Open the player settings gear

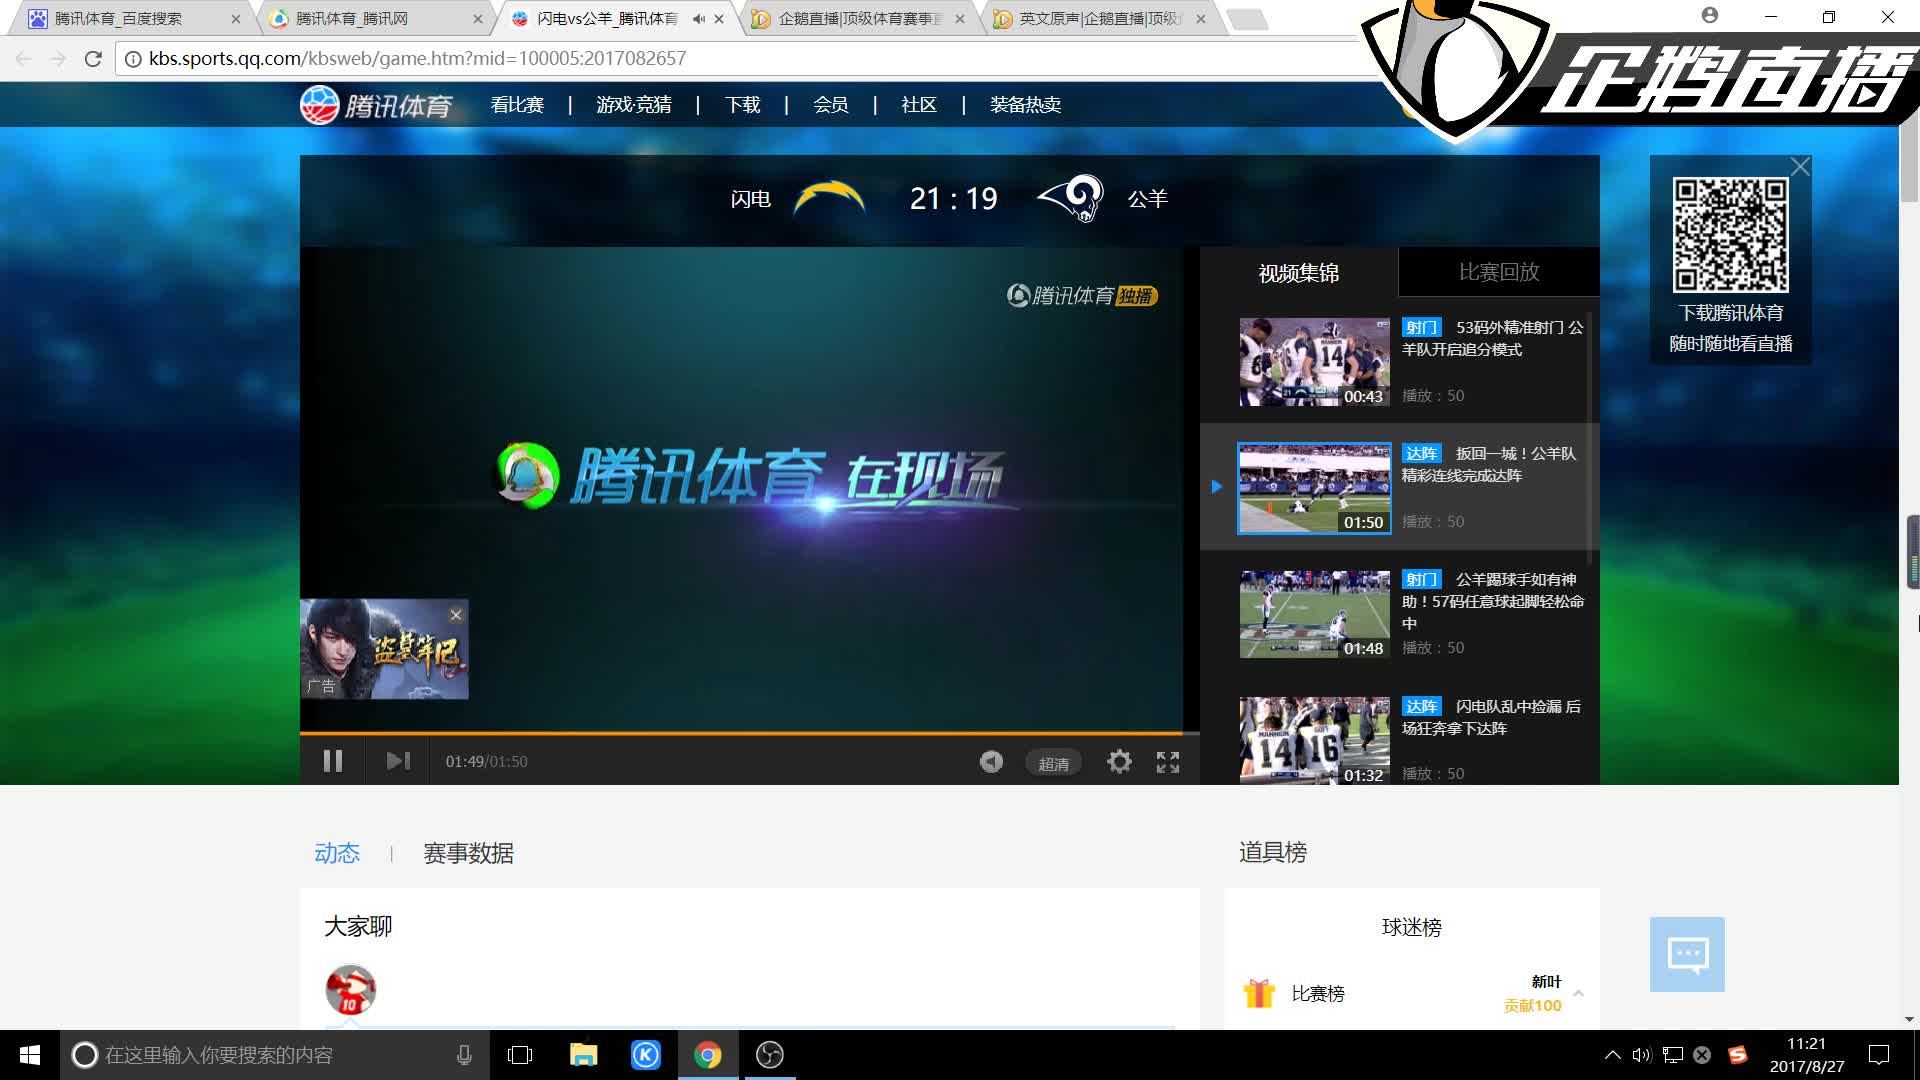tap(1119, 762)
